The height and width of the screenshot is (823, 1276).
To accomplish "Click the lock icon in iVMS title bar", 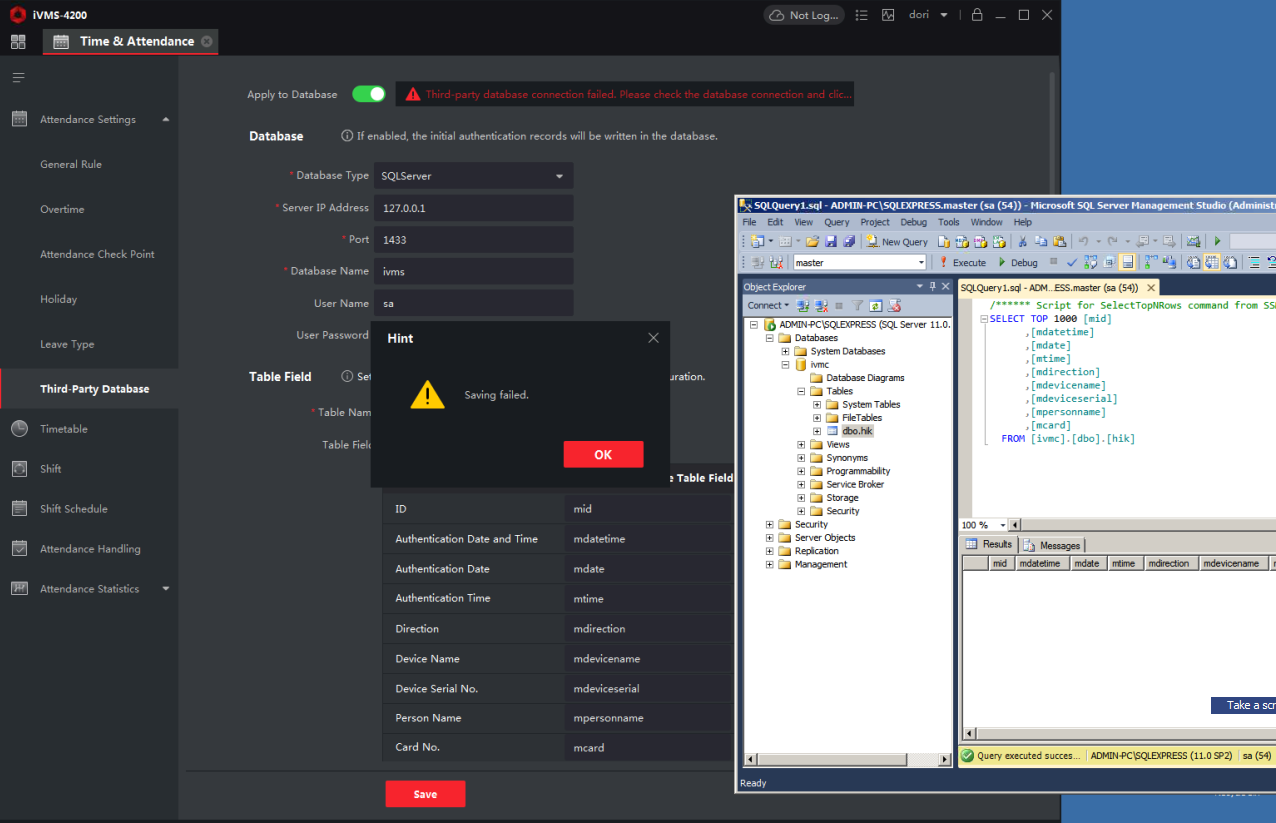I will tap(977, 15).
